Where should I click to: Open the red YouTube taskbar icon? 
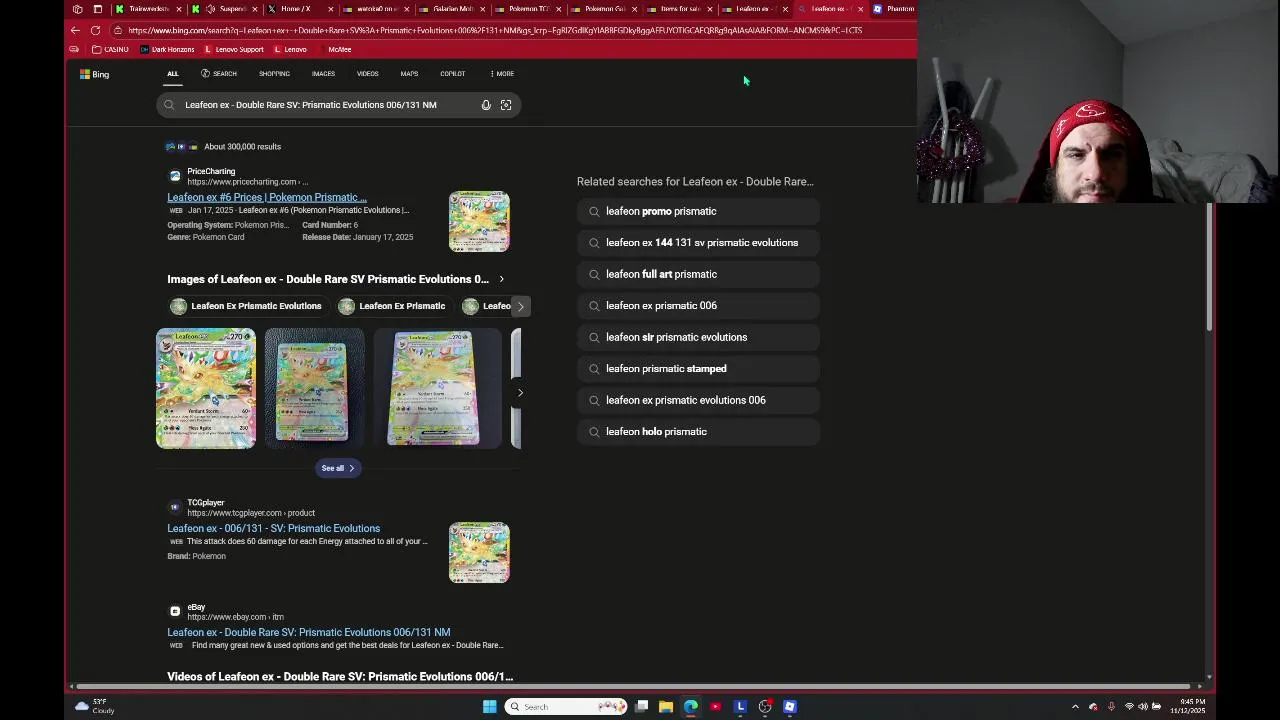click(715, 707)
